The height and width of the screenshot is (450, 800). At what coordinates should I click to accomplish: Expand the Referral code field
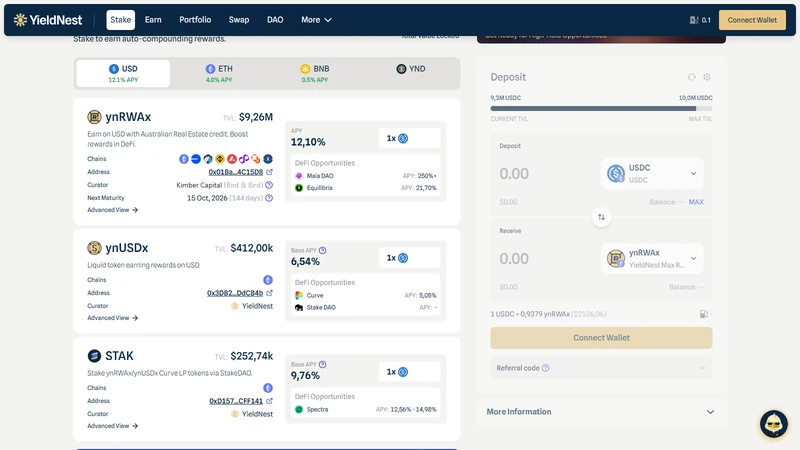(x=601, y=368)
